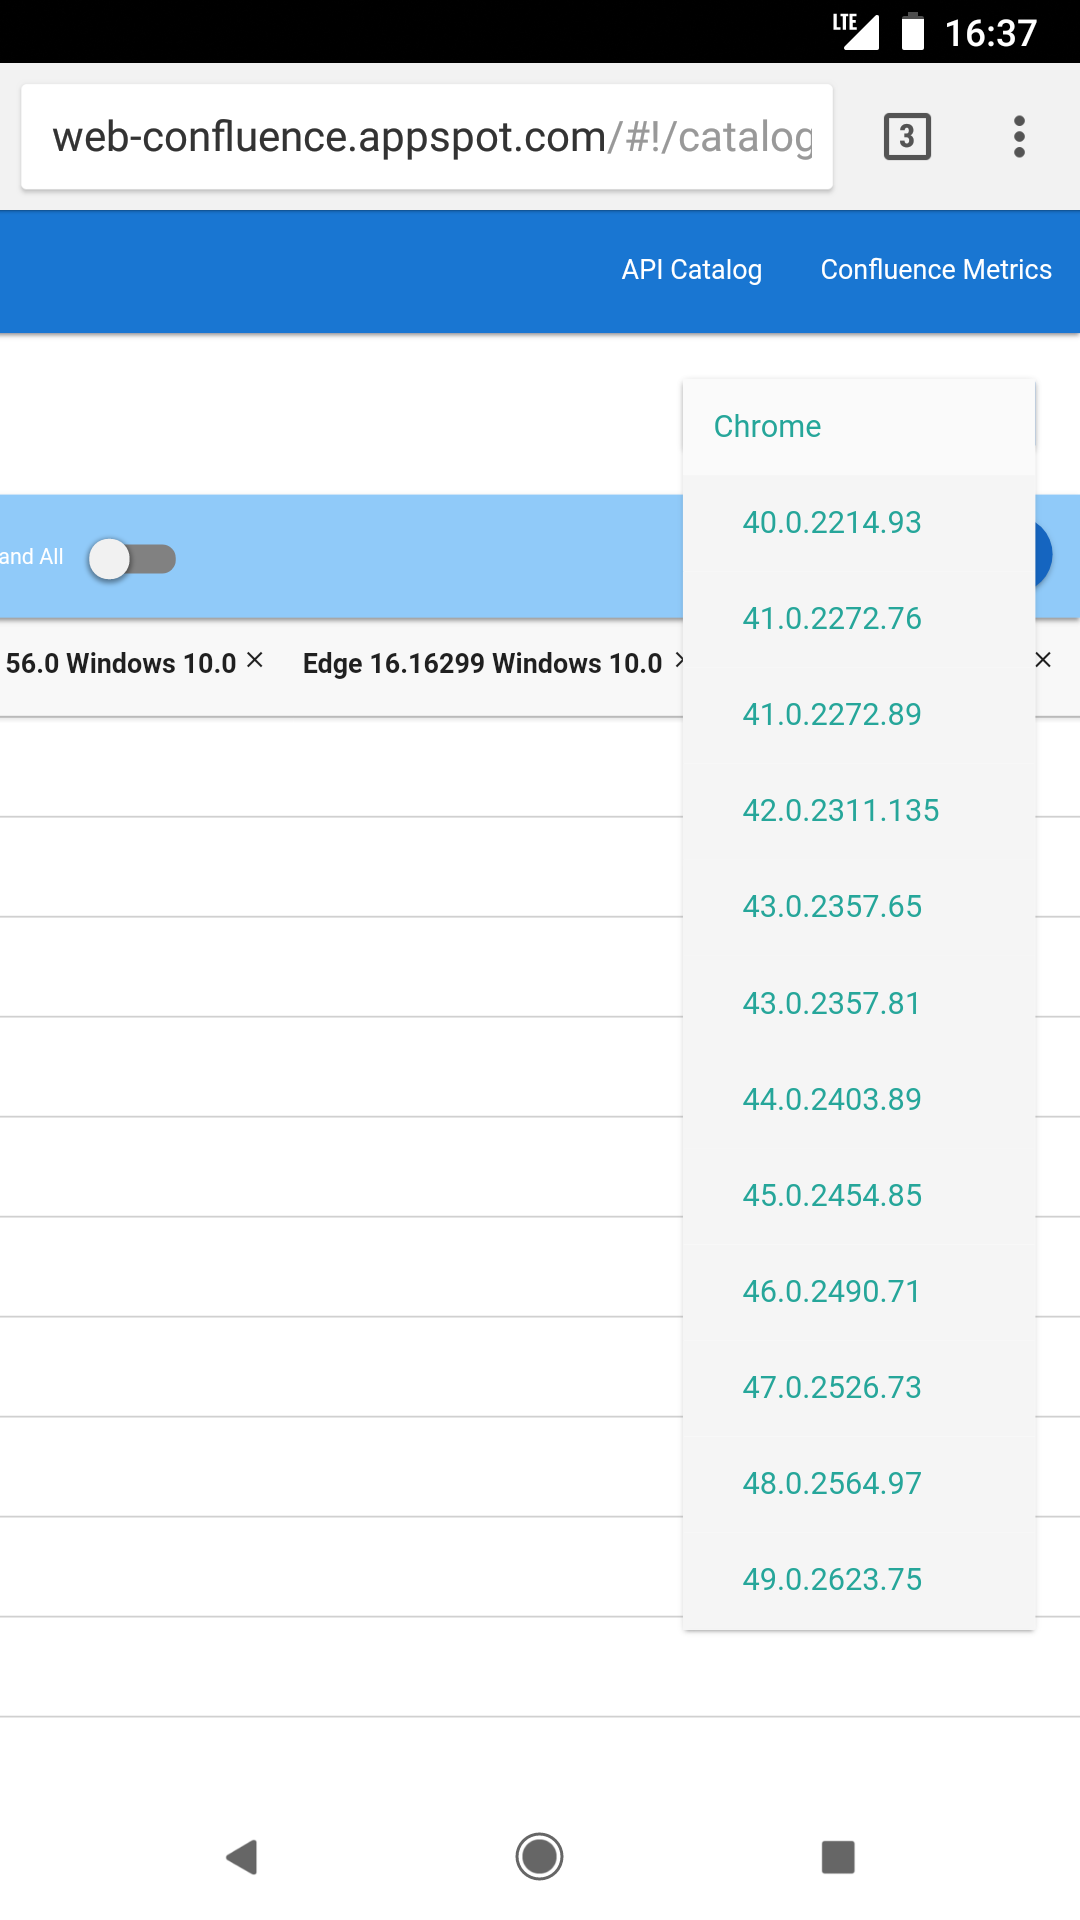Tap the Android home navigation button
1080x1920 pixels.
(x=539, y=1857)
